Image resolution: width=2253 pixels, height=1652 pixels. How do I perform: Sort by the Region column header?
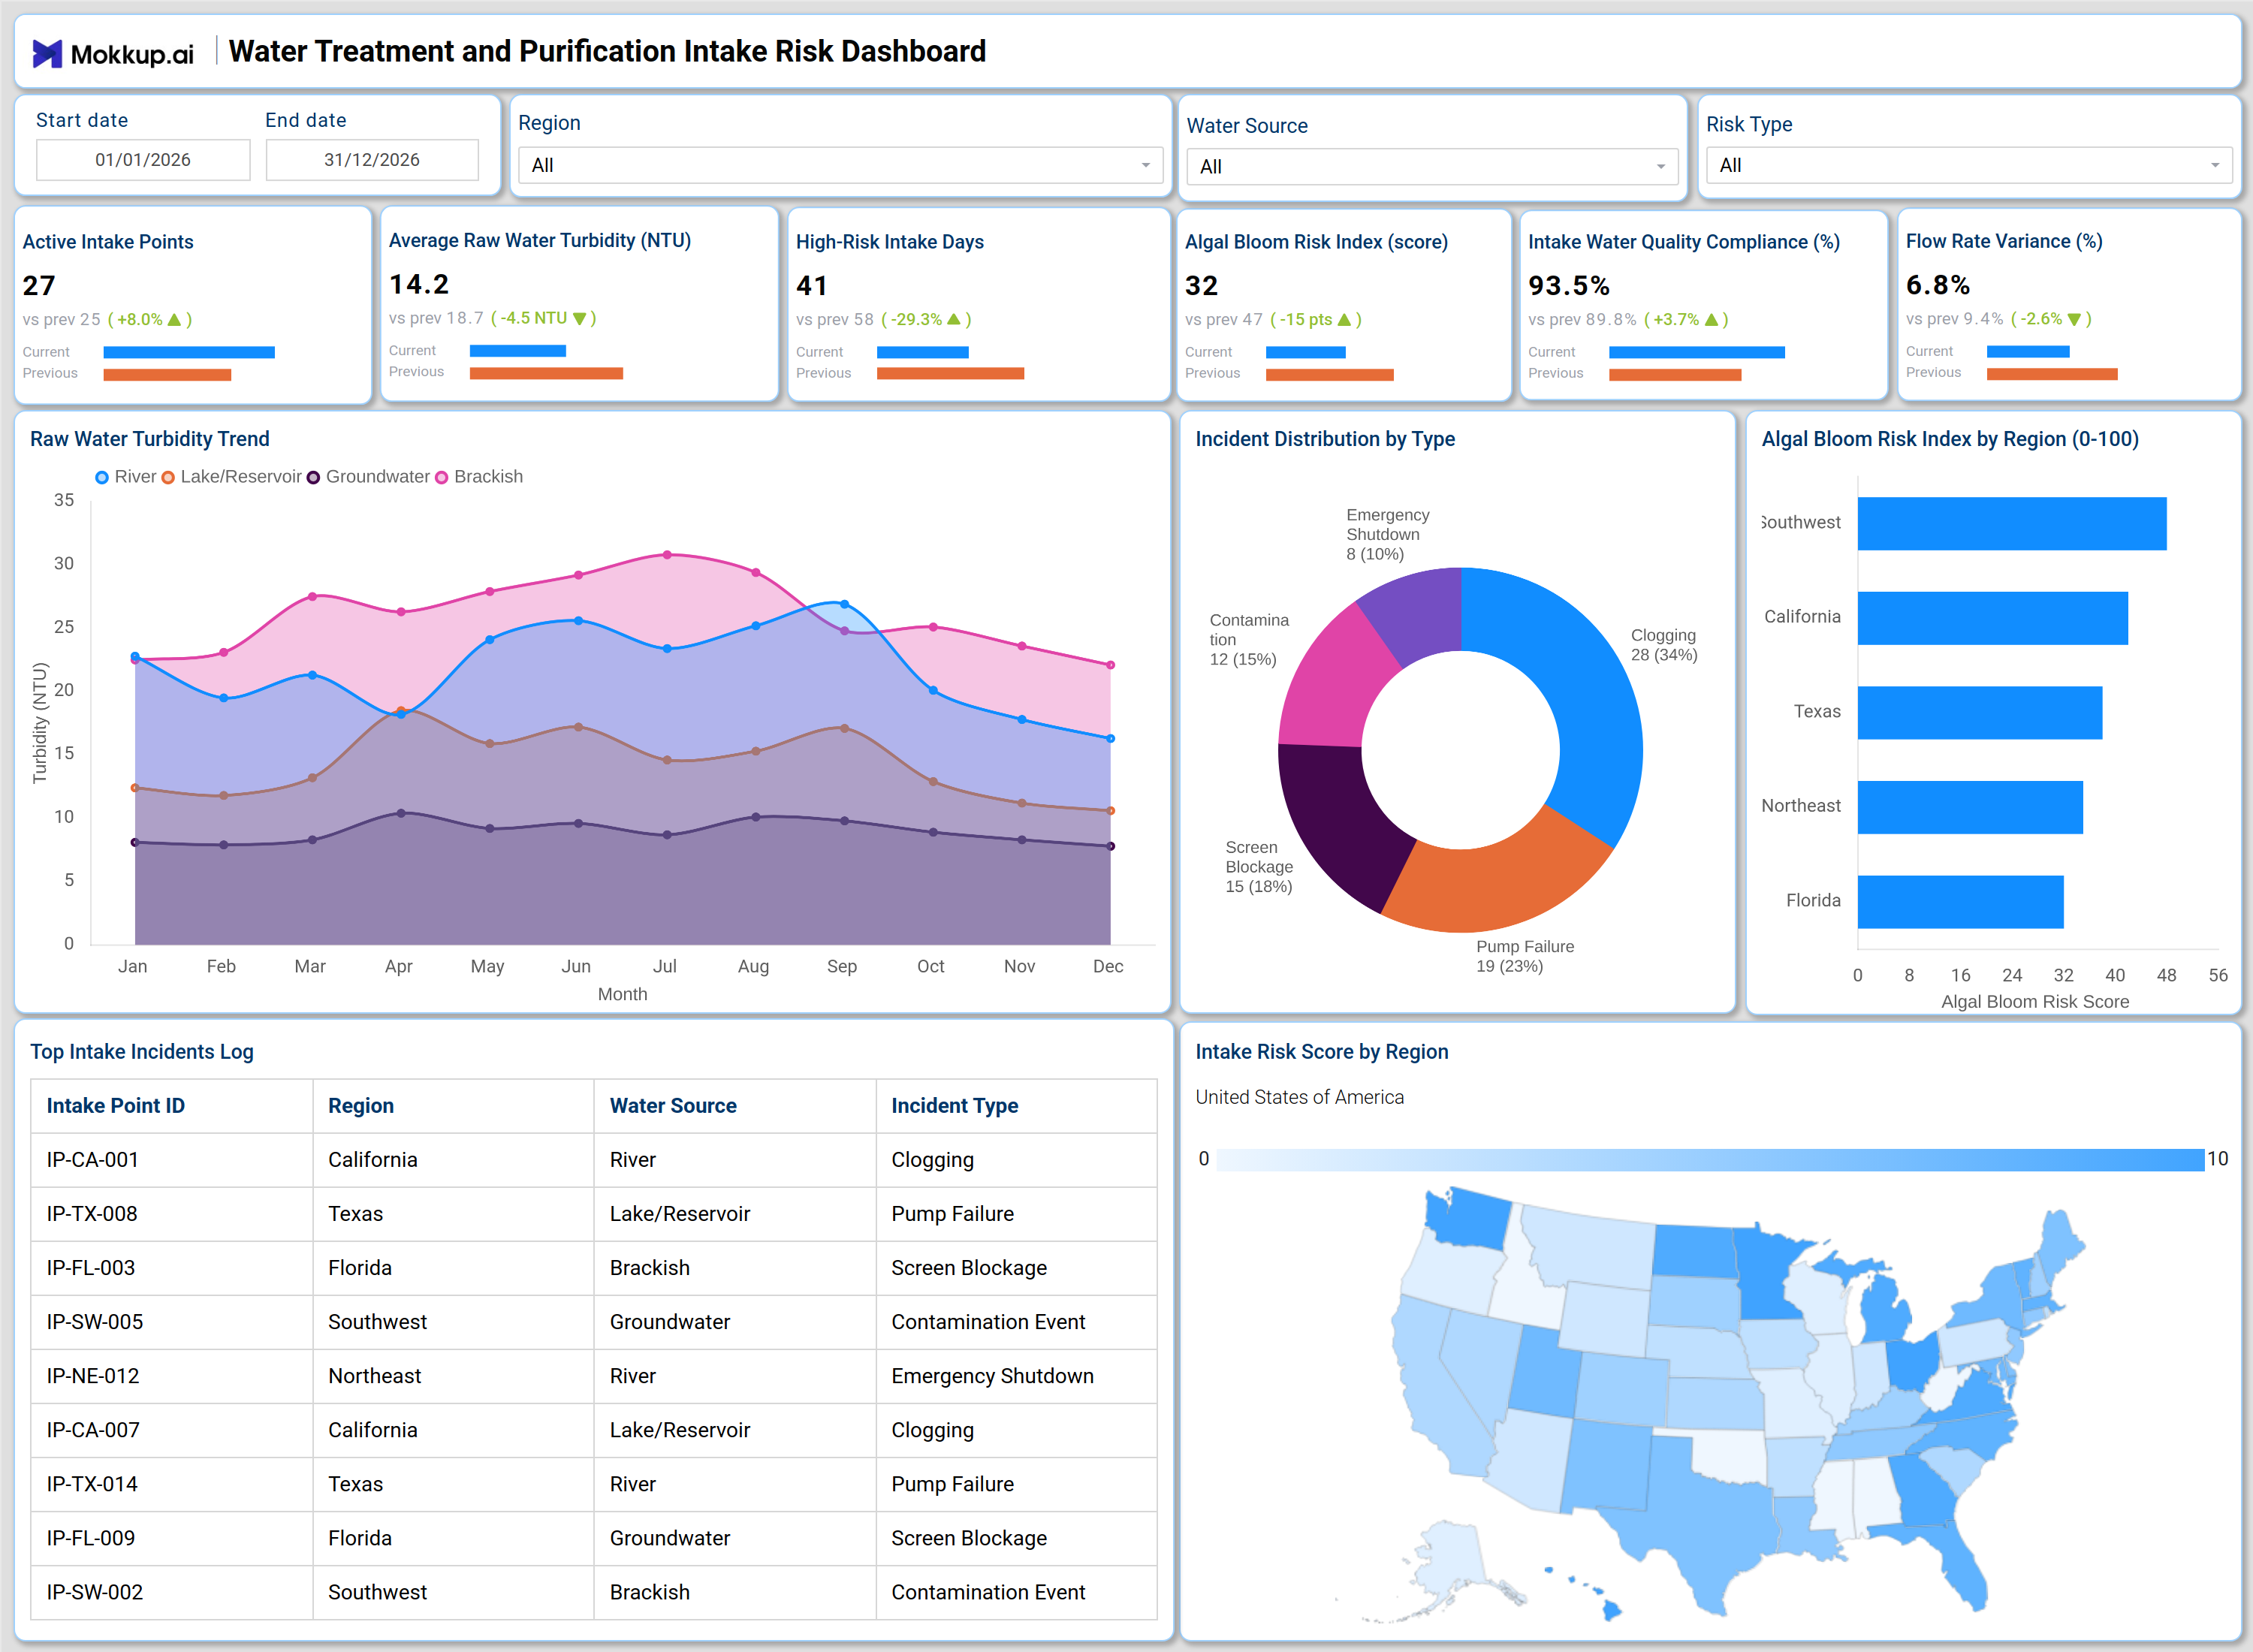454,1106
